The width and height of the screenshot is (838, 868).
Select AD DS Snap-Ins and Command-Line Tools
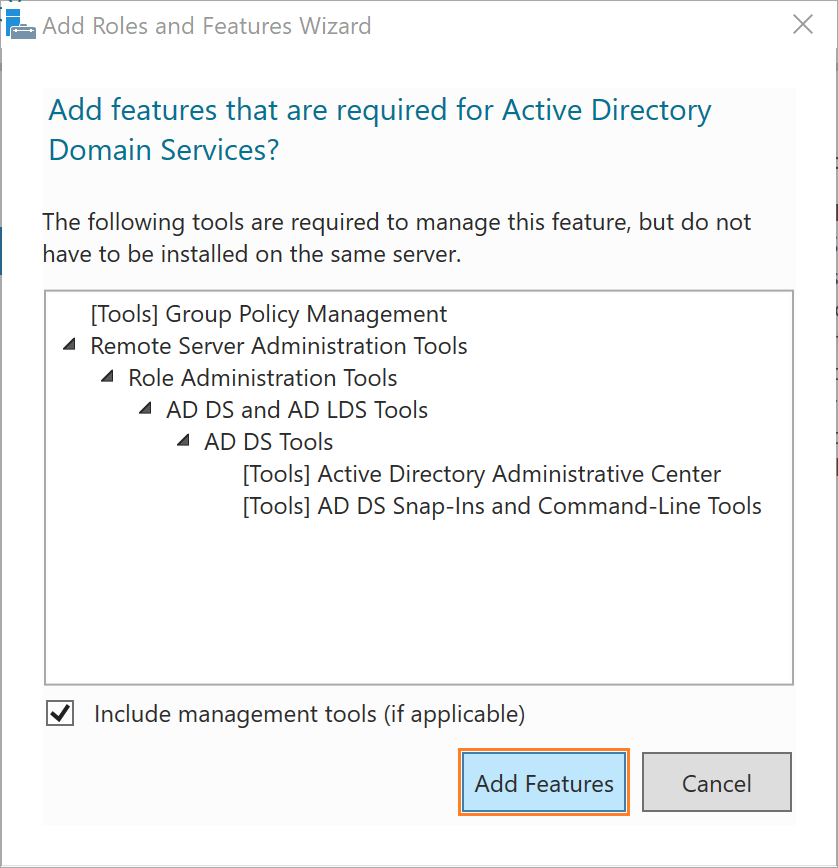click(x=502, y=507)
